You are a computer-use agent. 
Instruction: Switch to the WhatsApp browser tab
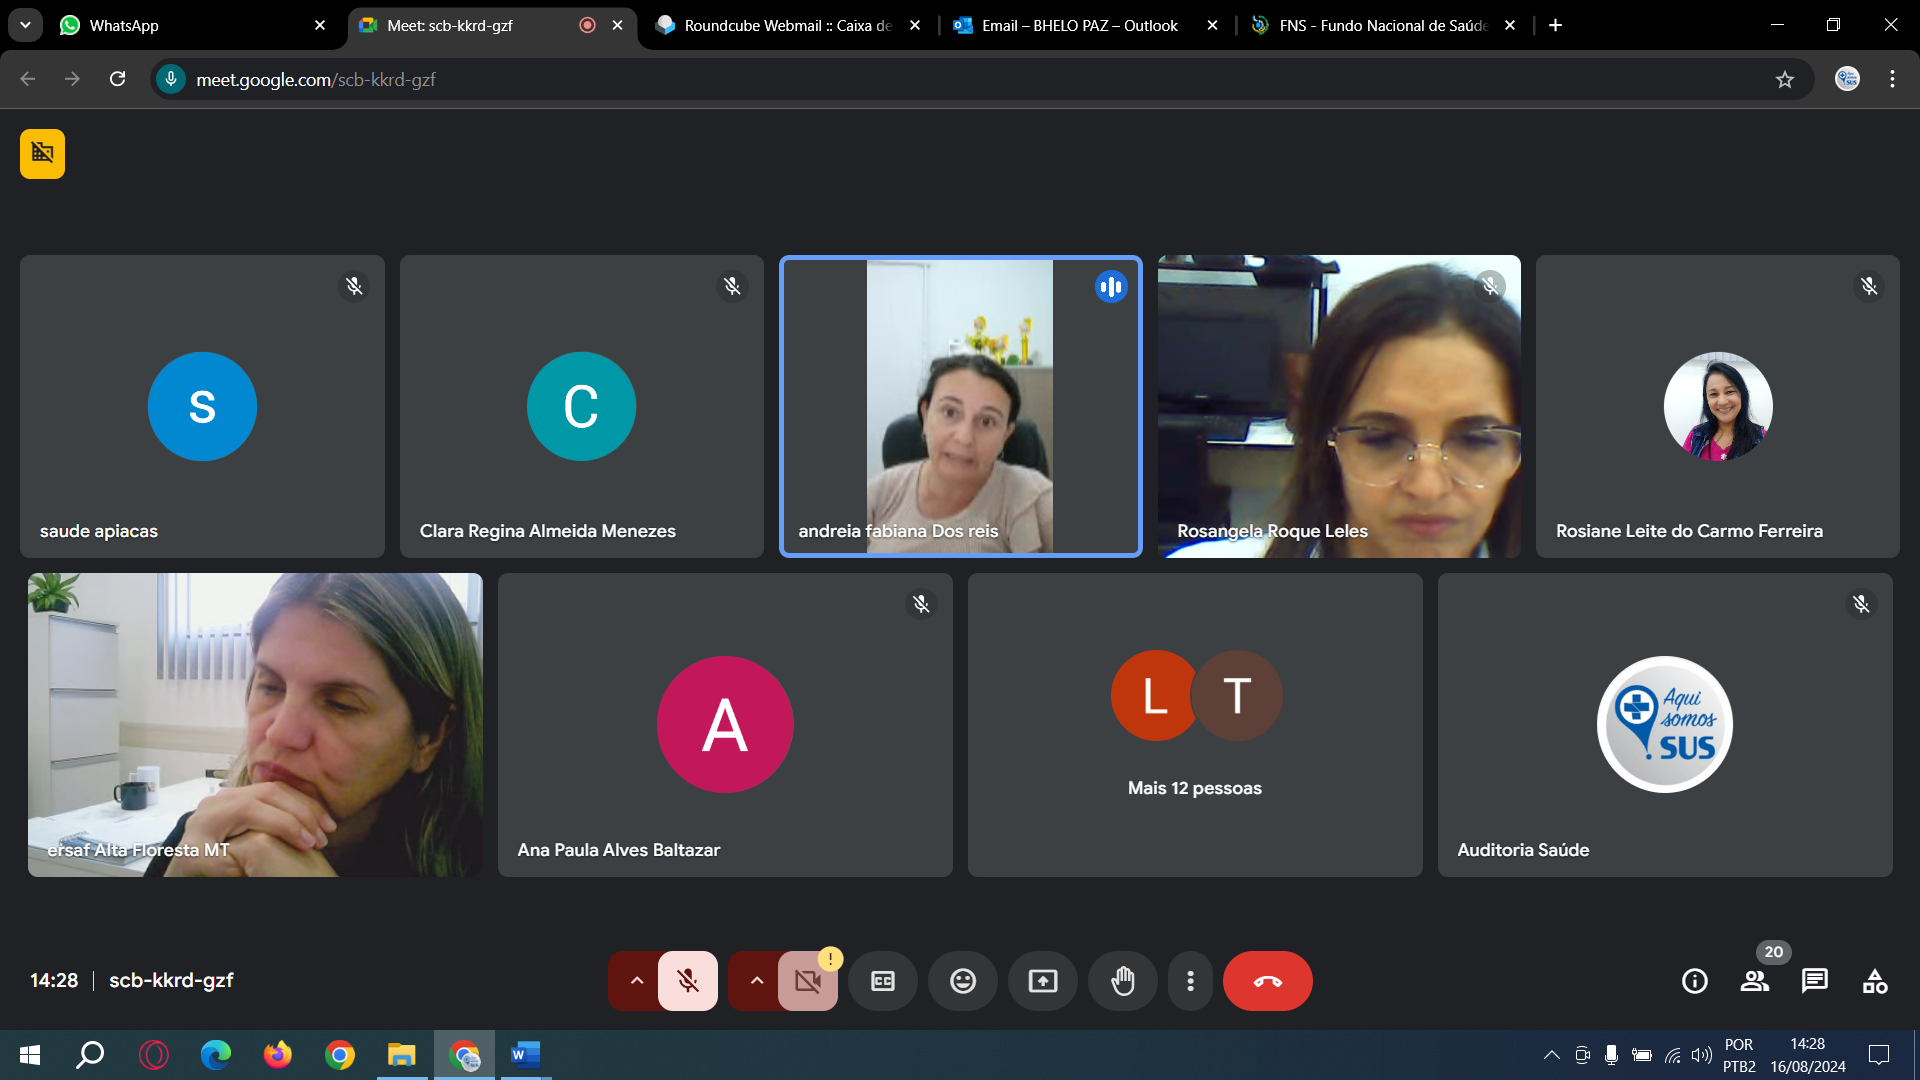180,26
